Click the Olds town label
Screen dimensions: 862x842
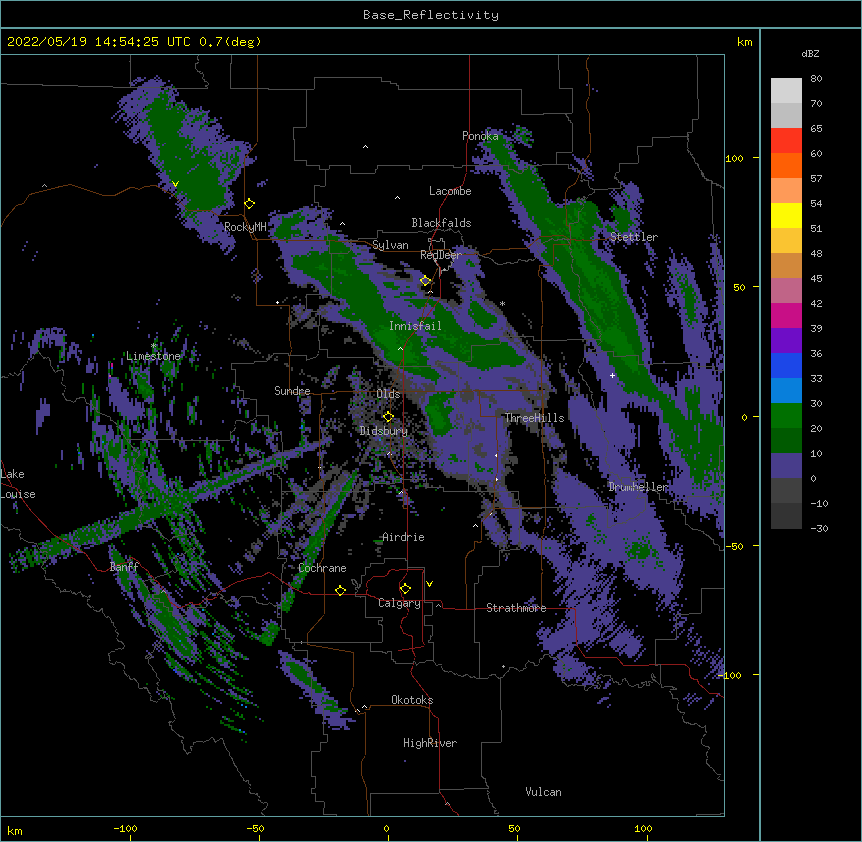tap(388, 394)
